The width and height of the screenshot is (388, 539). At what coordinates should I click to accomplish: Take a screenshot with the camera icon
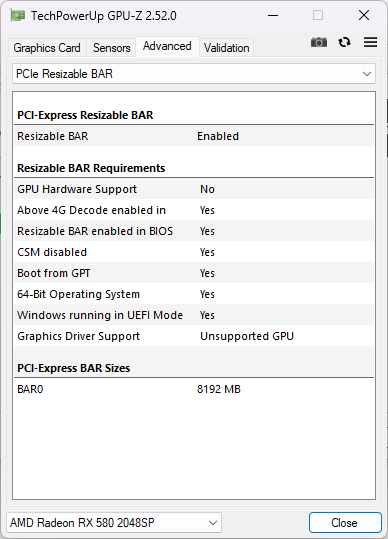click(319, 42)
